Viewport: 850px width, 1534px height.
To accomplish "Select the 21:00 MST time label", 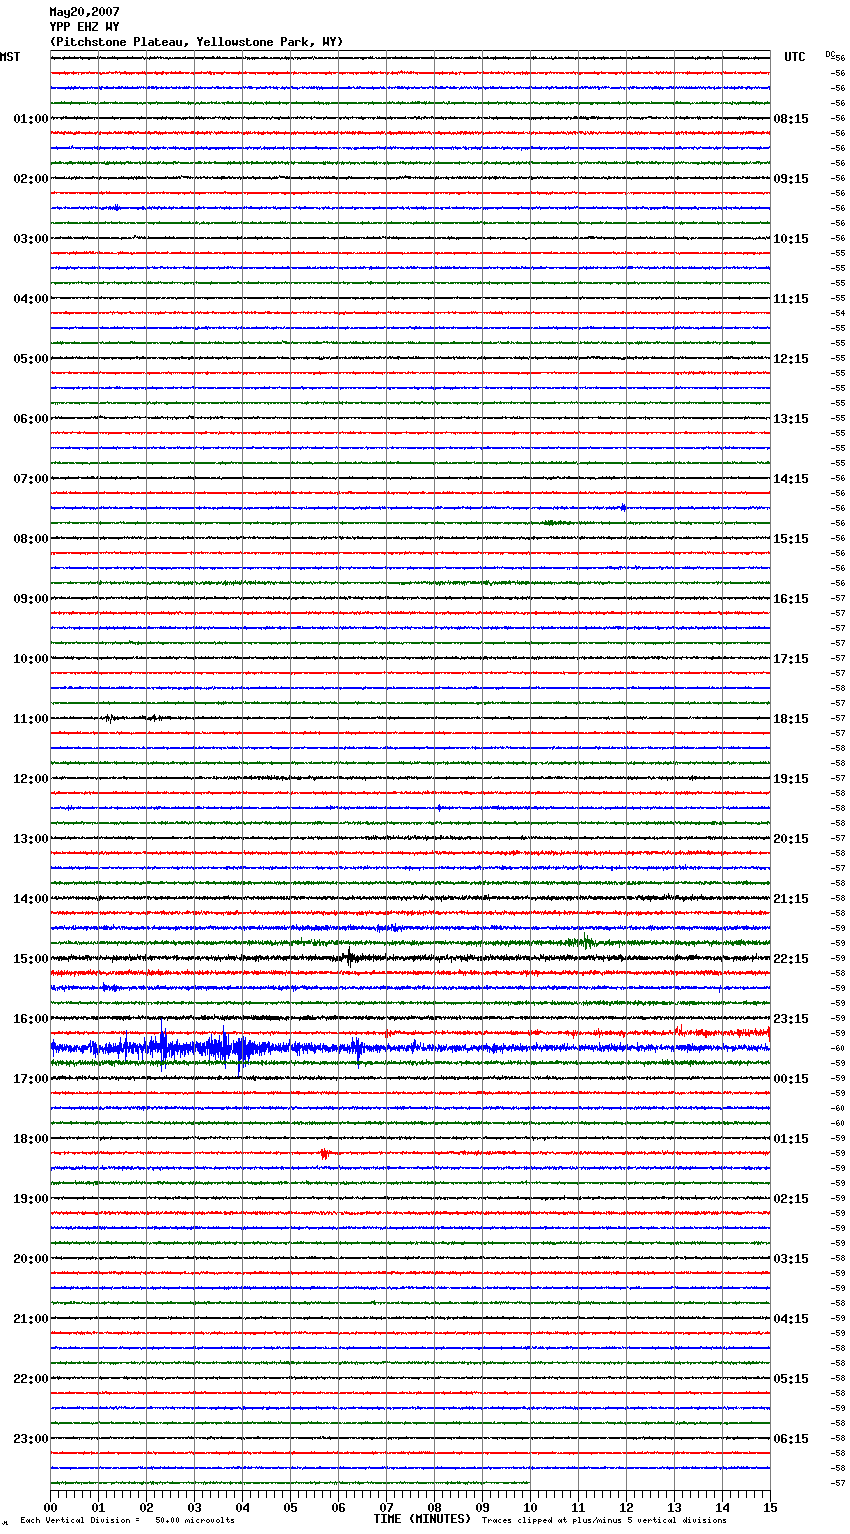I will (x=31, y=1319).
